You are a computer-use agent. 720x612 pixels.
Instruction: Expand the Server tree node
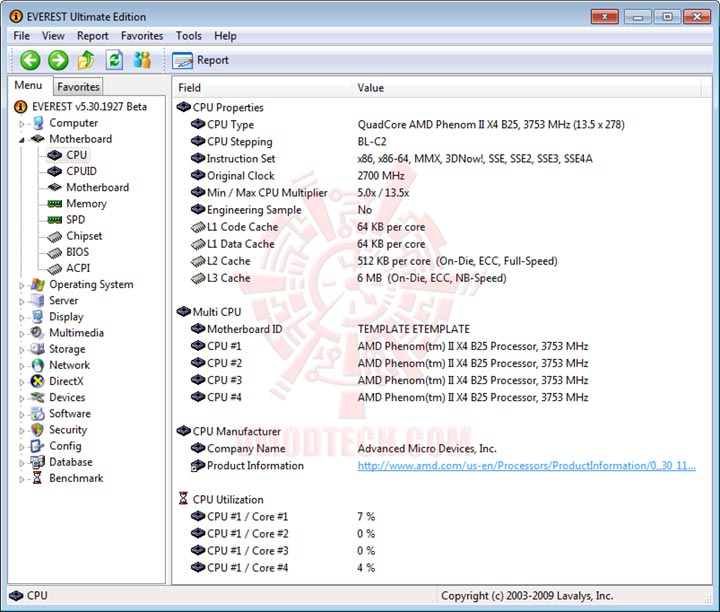point(22,301)
